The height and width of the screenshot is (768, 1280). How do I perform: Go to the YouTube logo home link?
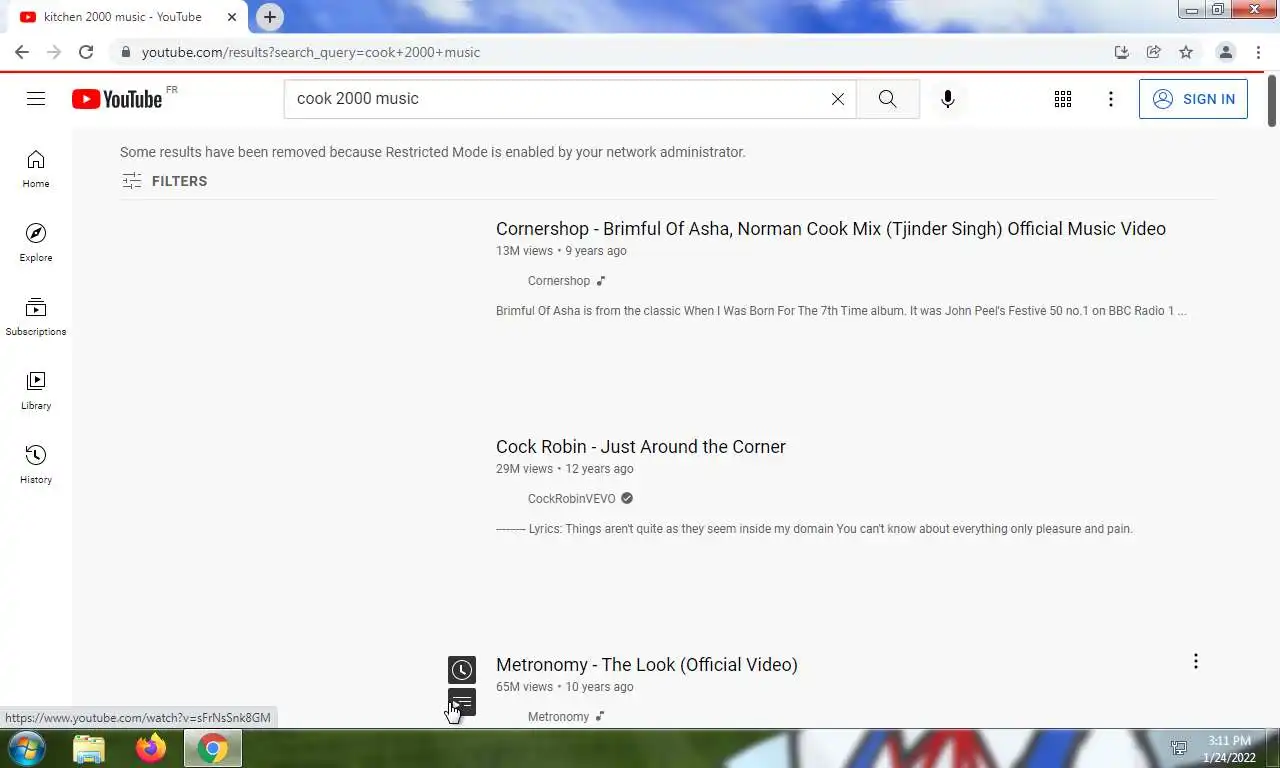[117, 98]
